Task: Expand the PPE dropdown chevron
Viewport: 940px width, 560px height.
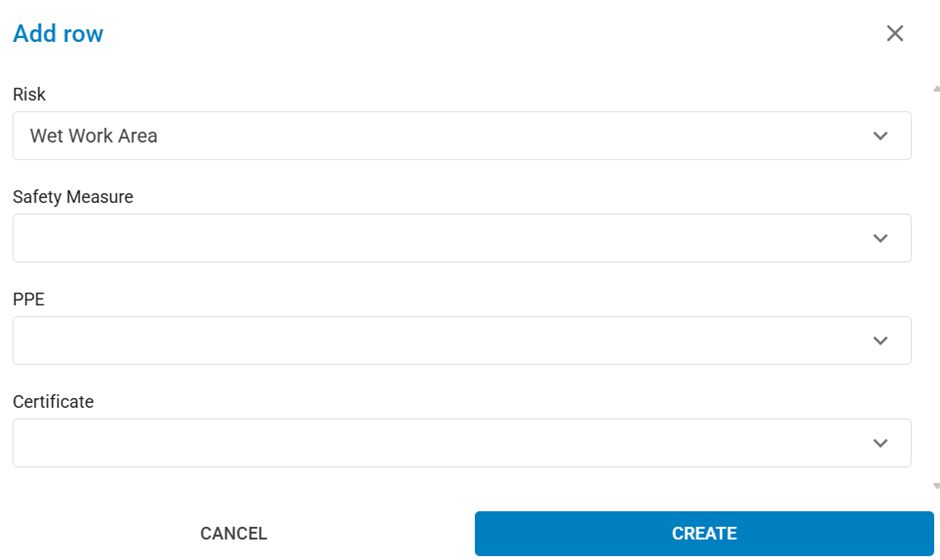Action: [x=880, y=341]
